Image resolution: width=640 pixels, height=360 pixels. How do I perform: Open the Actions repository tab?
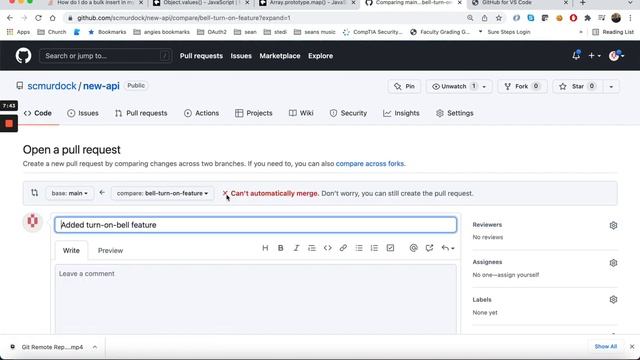tap(202, 113)
